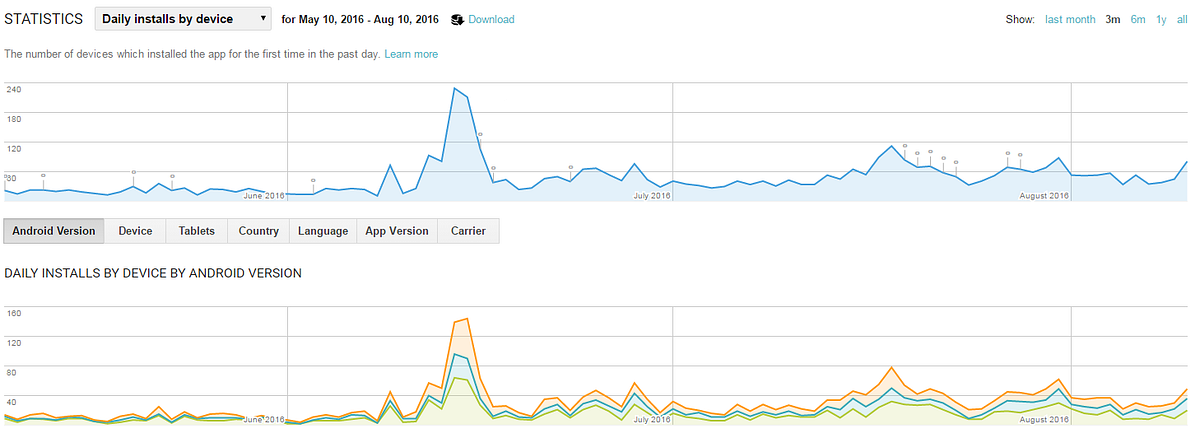Click the Download link
Screen dimensions: 1200x429
click(491, 20)
